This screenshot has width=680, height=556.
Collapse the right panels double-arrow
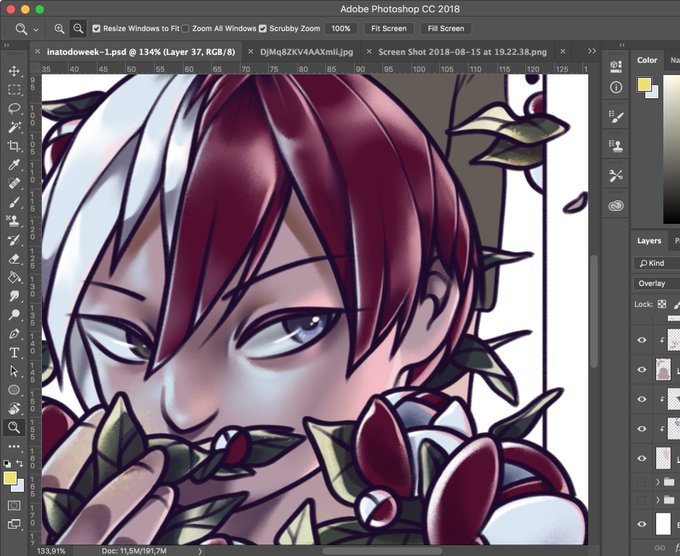click(622, 45)
